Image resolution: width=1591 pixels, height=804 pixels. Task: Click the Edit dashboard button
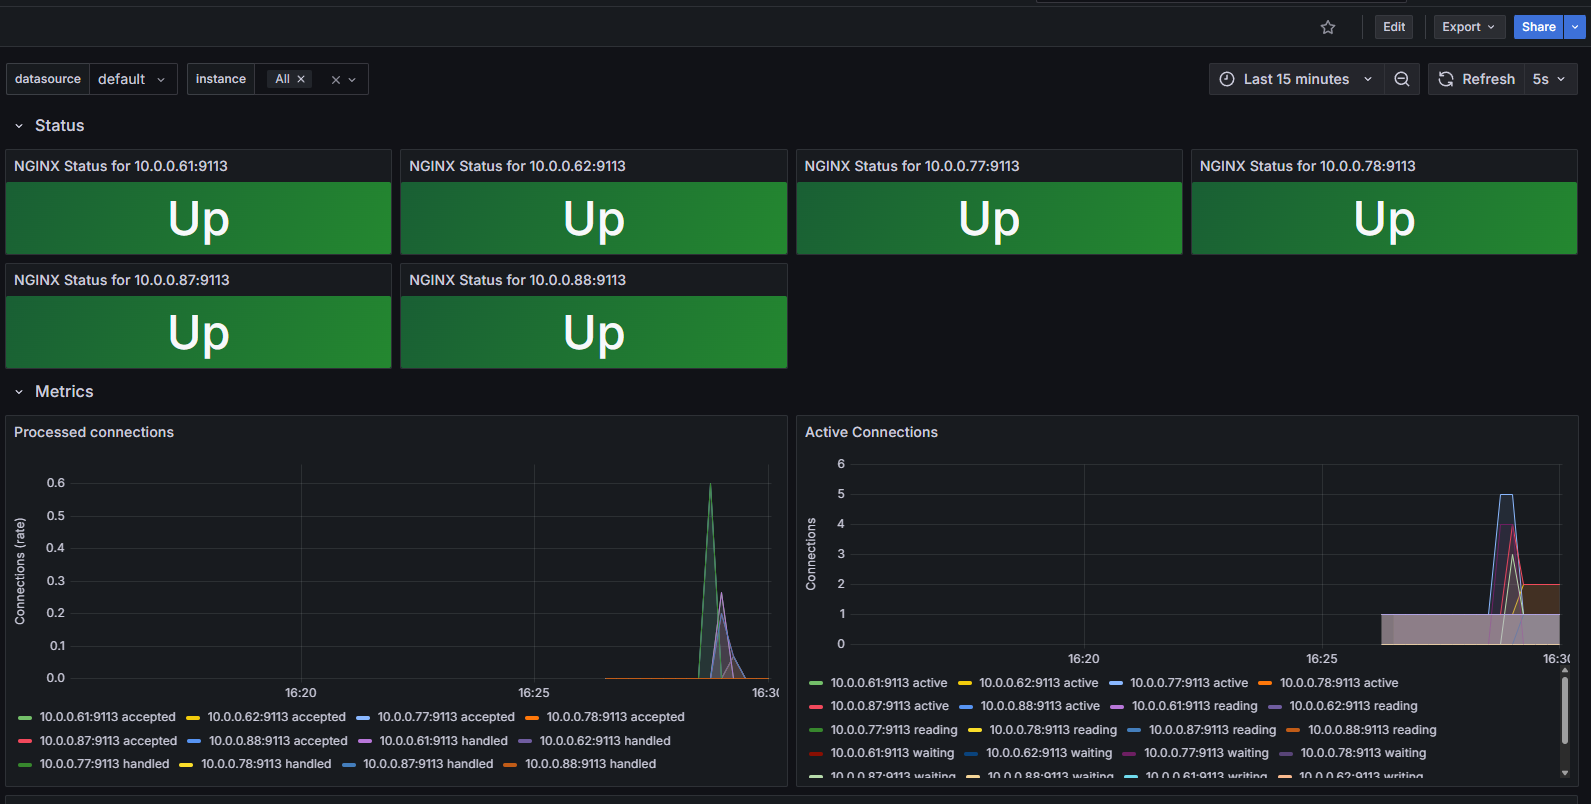pyautogui.click(x=1394, y=27)
